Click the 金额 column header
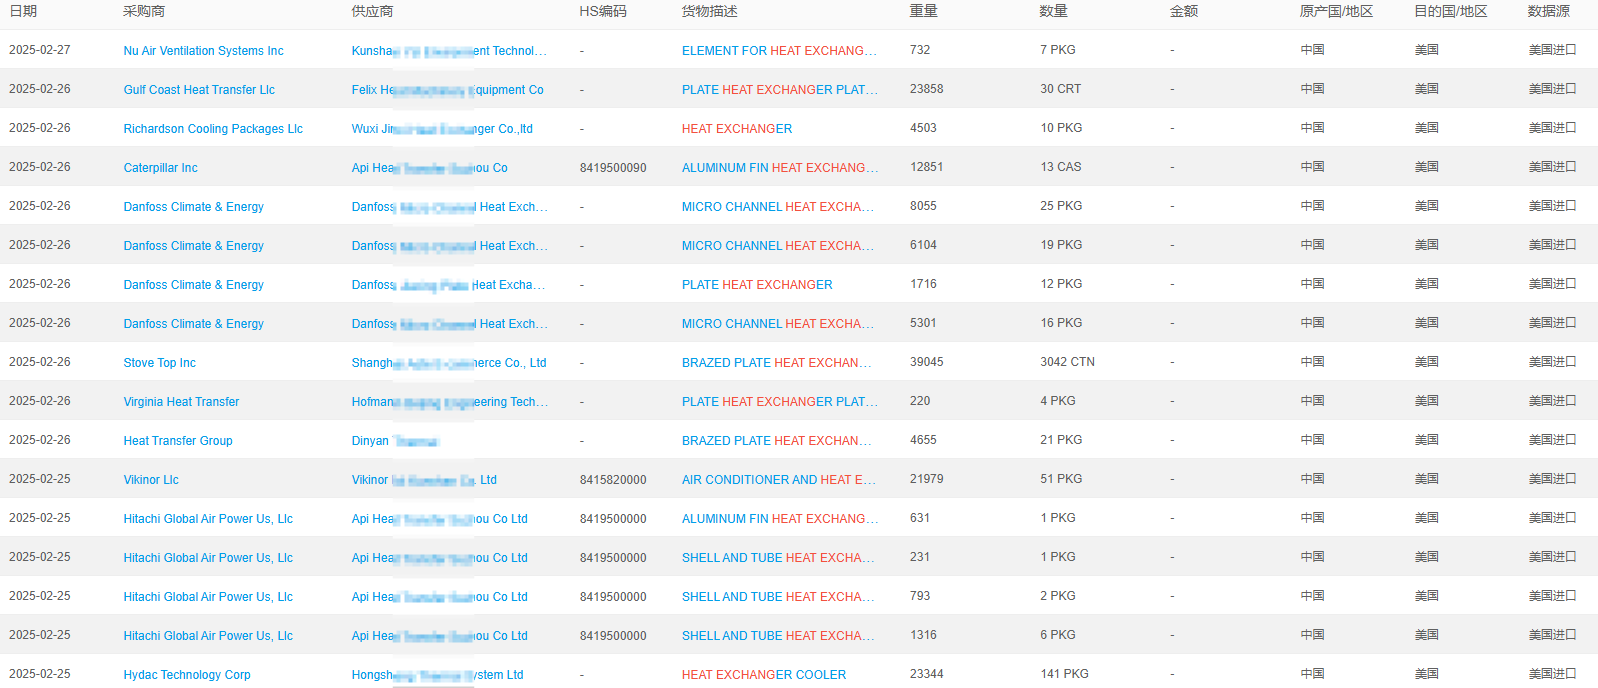Screen dimensions: 1598x688 (x=1184, y=11)
